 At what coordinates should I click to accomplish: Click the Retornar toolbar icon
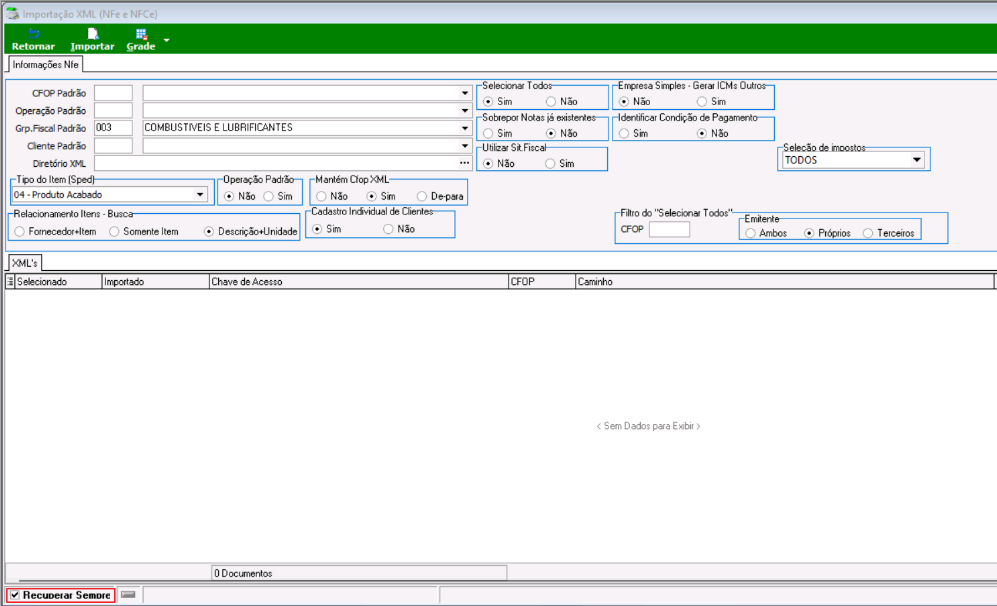(x=33, y=39)
